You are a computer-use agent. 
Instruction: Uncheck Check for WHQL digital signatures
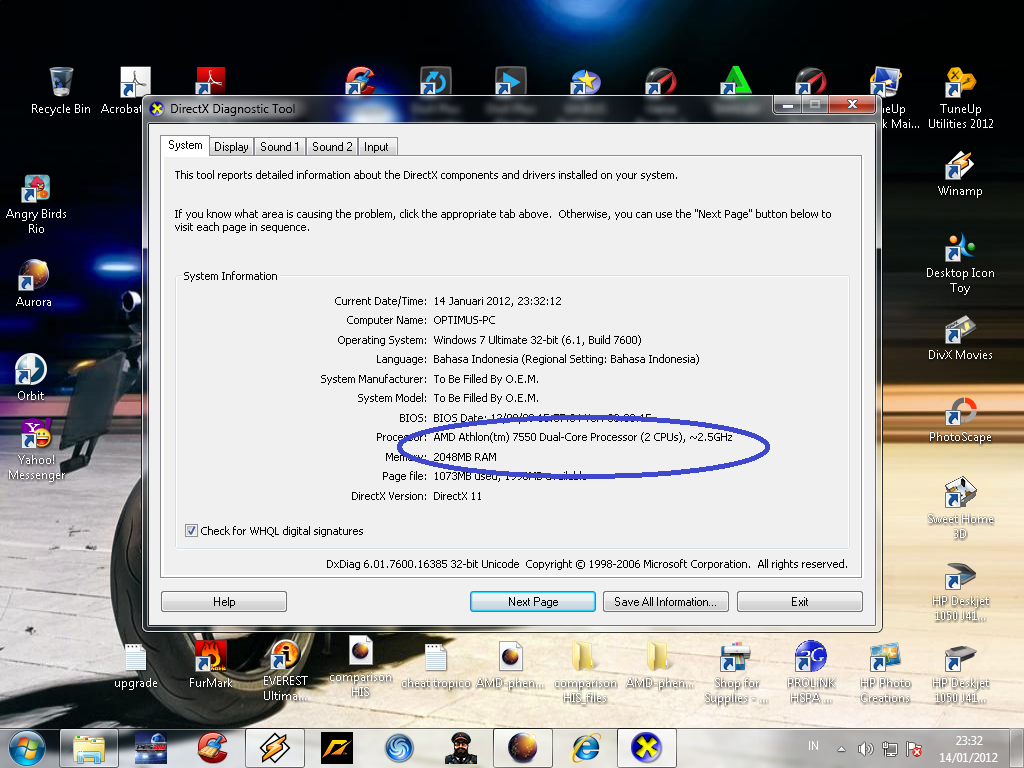tap(191, 531)
